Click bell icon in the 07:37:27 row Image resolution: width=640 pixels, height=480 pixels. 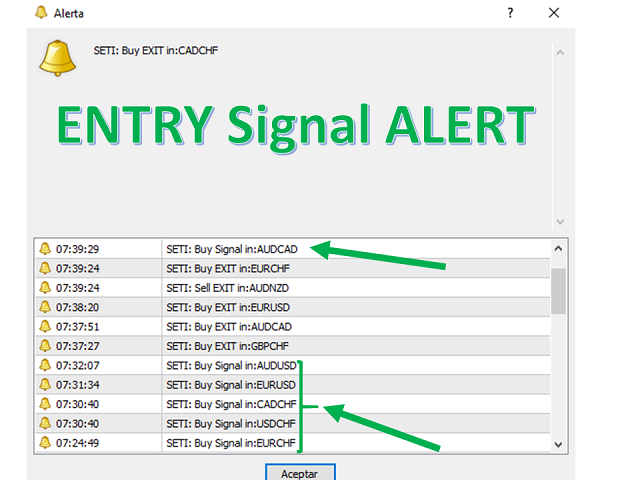tap(45, 346)
